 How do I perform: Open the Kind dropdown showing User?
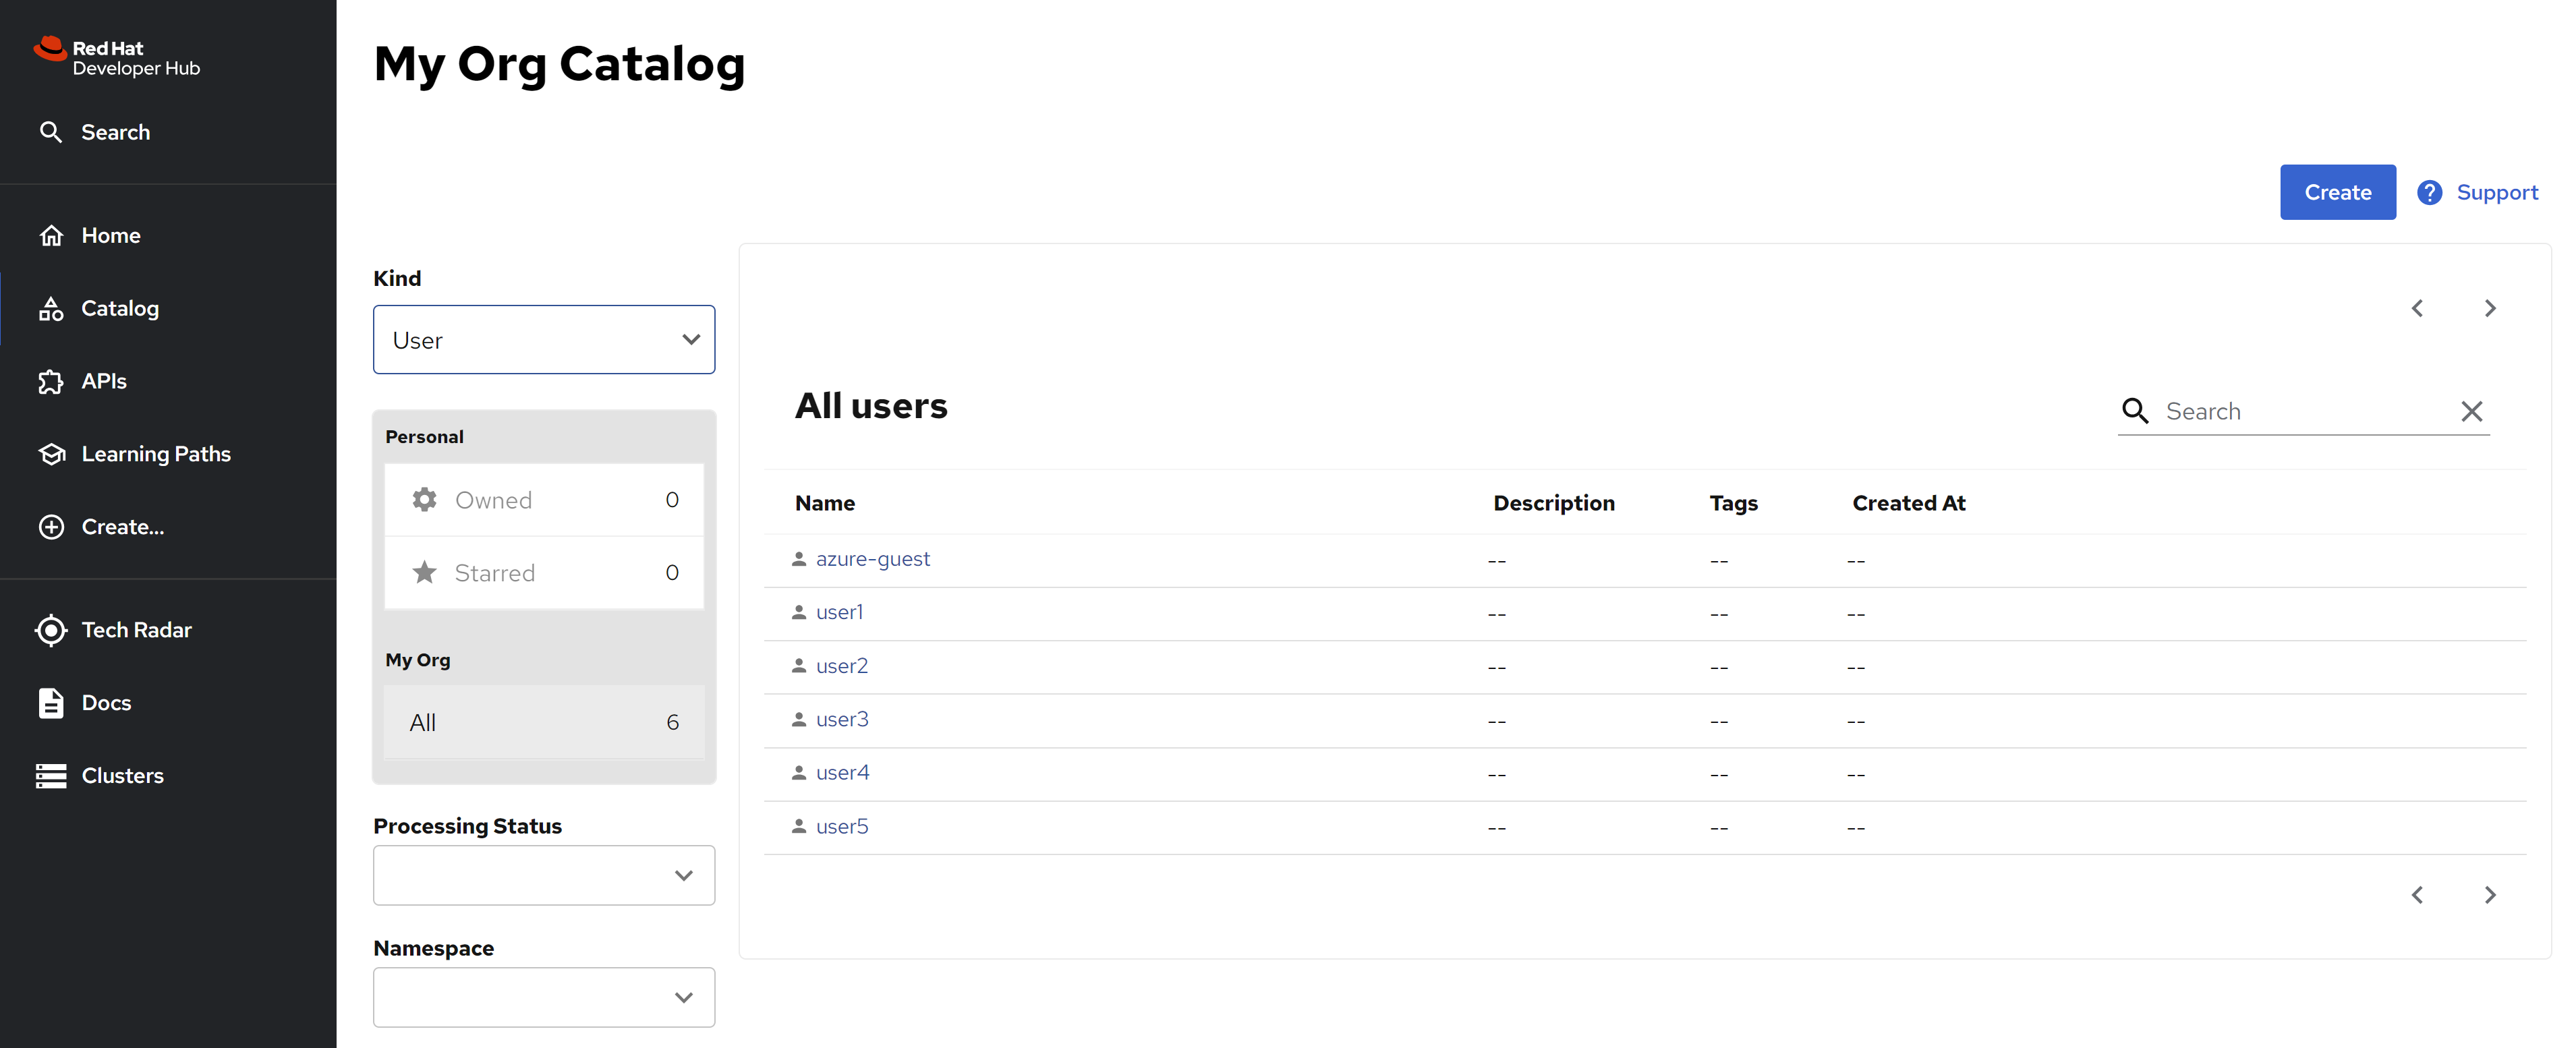544,340
